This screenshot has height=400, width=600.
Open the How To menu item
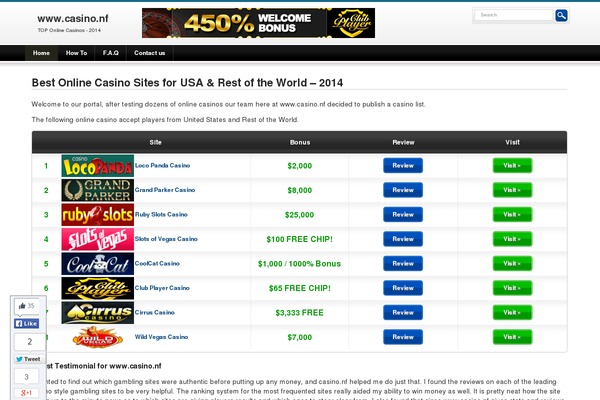(77, 53)
